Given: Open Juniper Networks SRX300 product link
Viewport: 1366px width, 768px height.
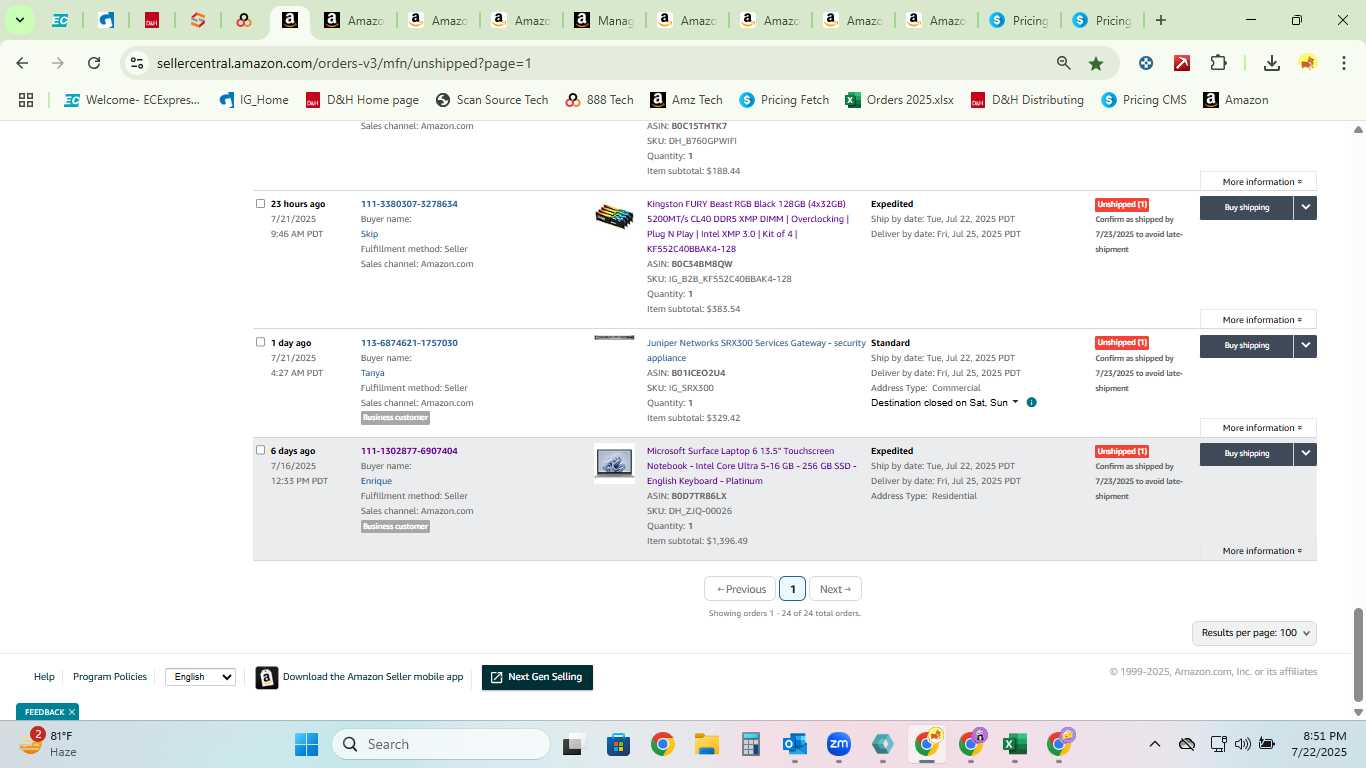Looking at the screenshot, I should [x=756, y=350].
